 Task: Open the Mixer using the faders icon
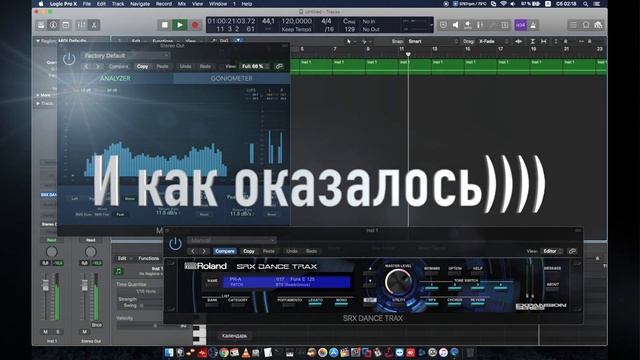coord(82,25)
